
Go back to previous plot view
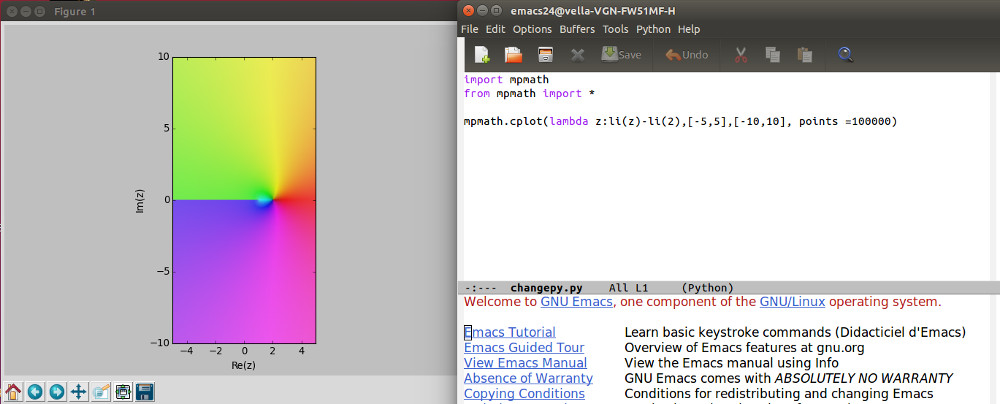point(36,391)
